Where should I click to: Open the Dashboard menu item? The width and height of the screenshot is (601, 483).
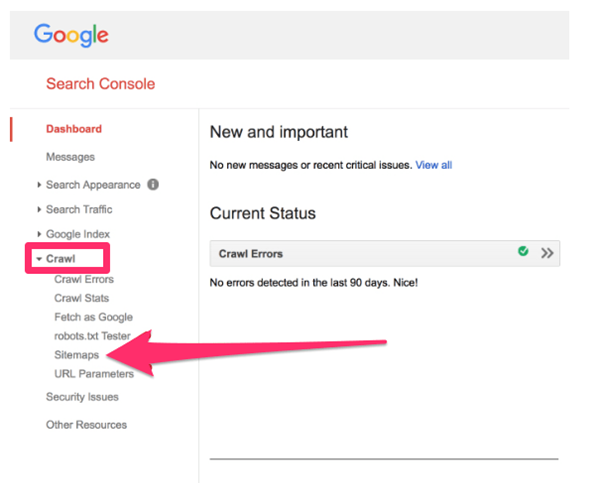[74, 129]
